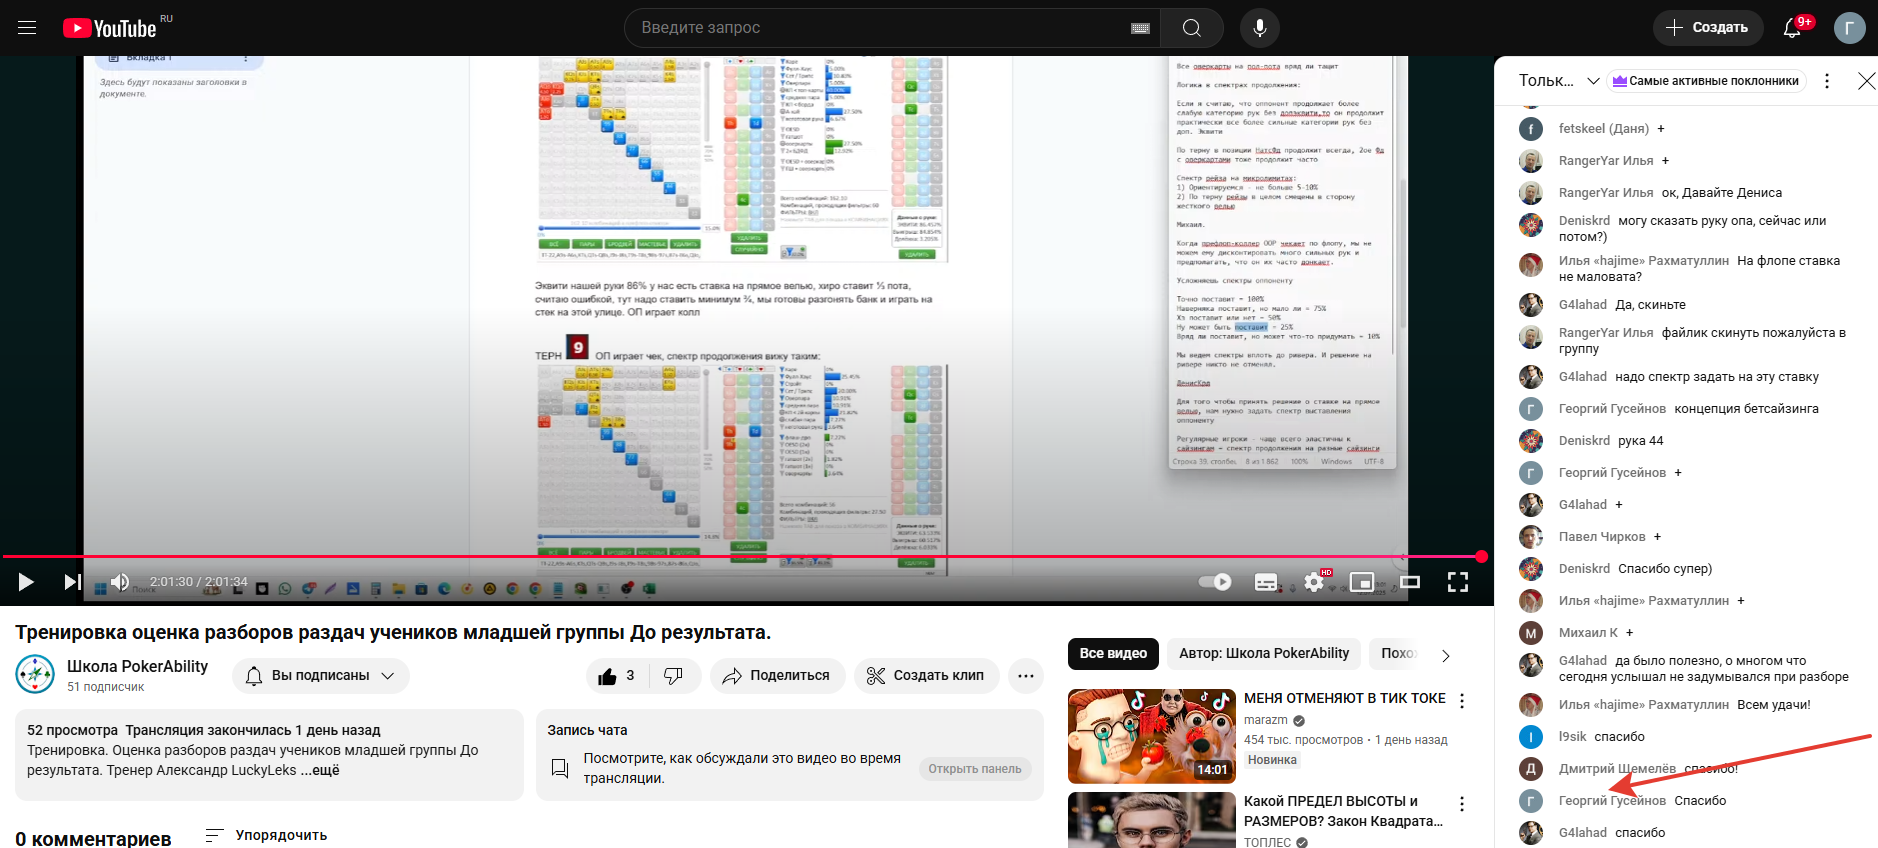Click Поделиться share button
This screenshot has width=1878, height=848.
777,676
